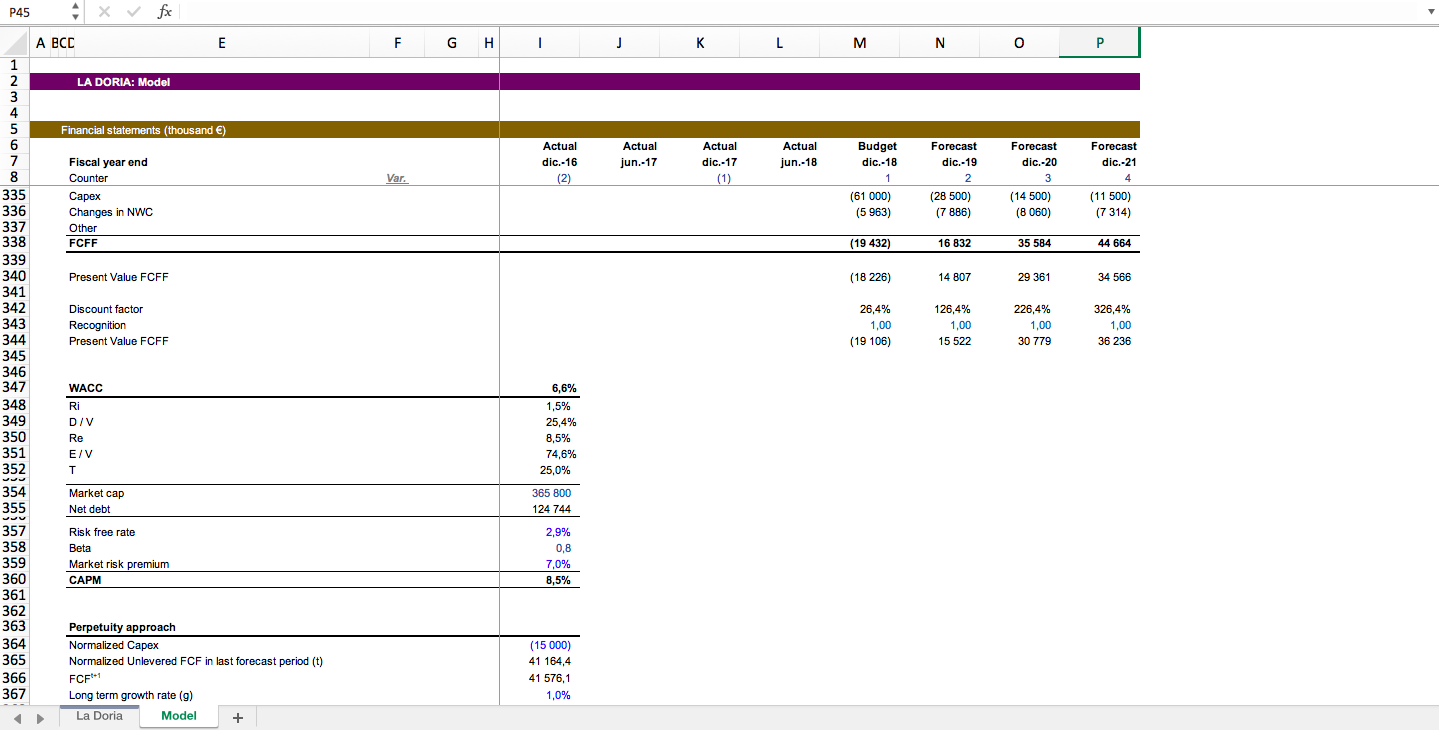The width and height of the screenshot is (1439, 730).
Task: Go to previous sheet with left arrow
Action: (x=18, y=717)
